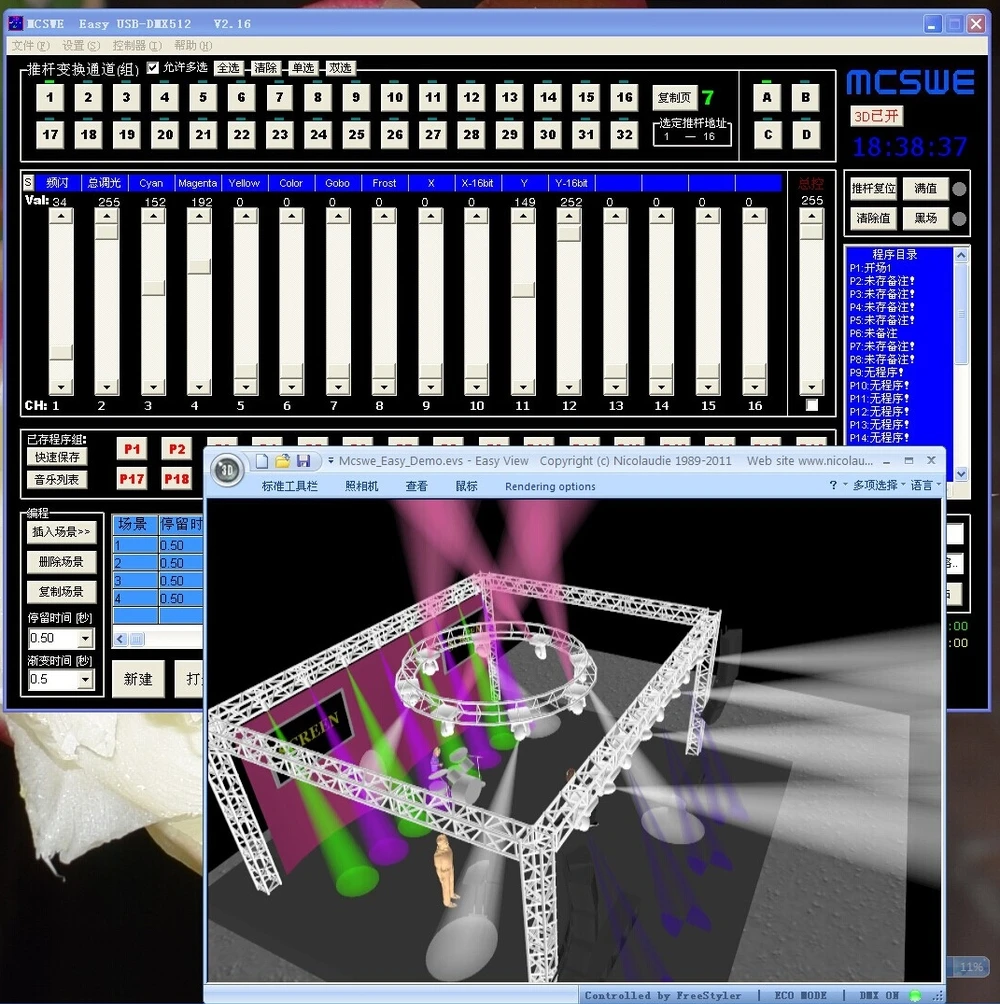The width and height of the screenshot is (1000, 1004).
Task: Click the 3D已开 button
Action: (x=876, y=117)
